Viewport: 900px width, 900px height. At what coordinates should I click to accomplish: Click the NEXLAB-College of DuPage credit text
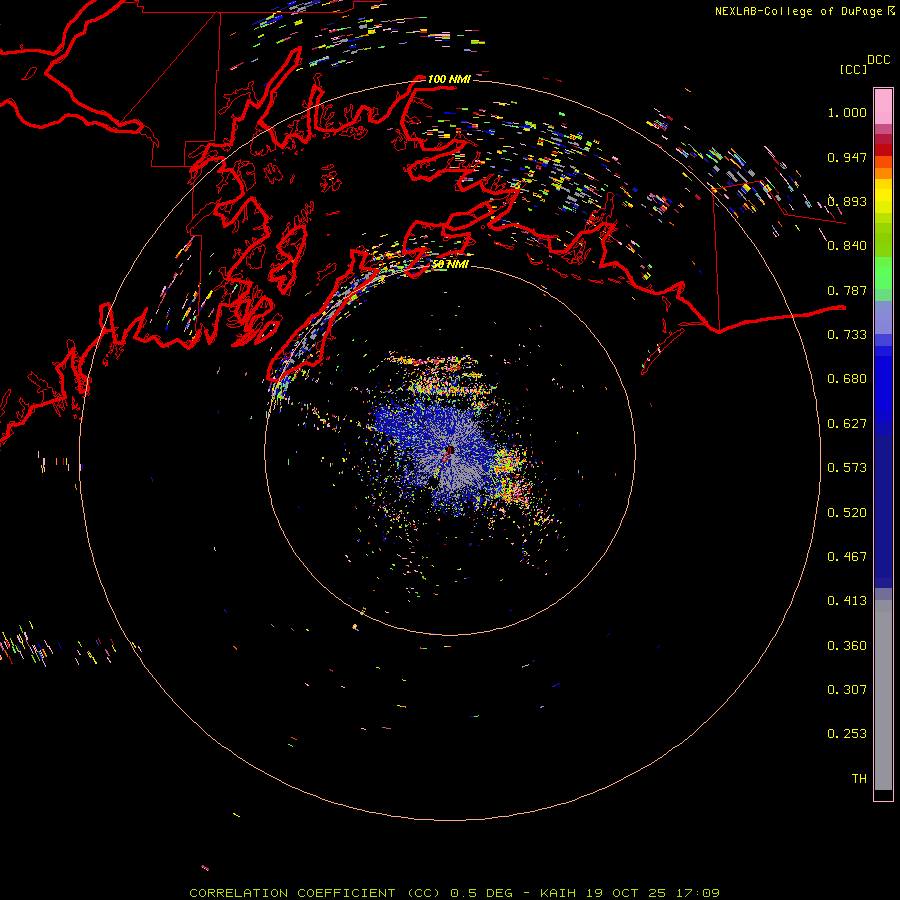[x=798, y=11]
